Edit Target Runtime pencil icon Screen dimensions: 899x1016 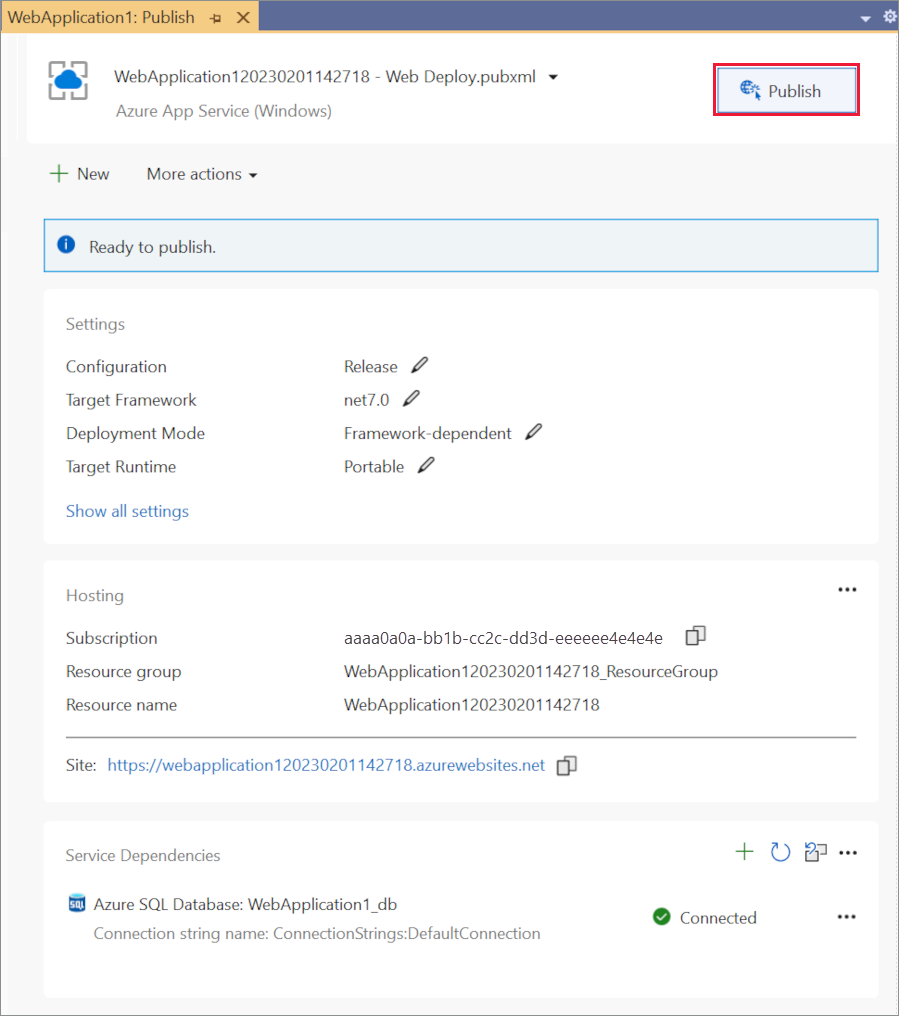point(426,466)
